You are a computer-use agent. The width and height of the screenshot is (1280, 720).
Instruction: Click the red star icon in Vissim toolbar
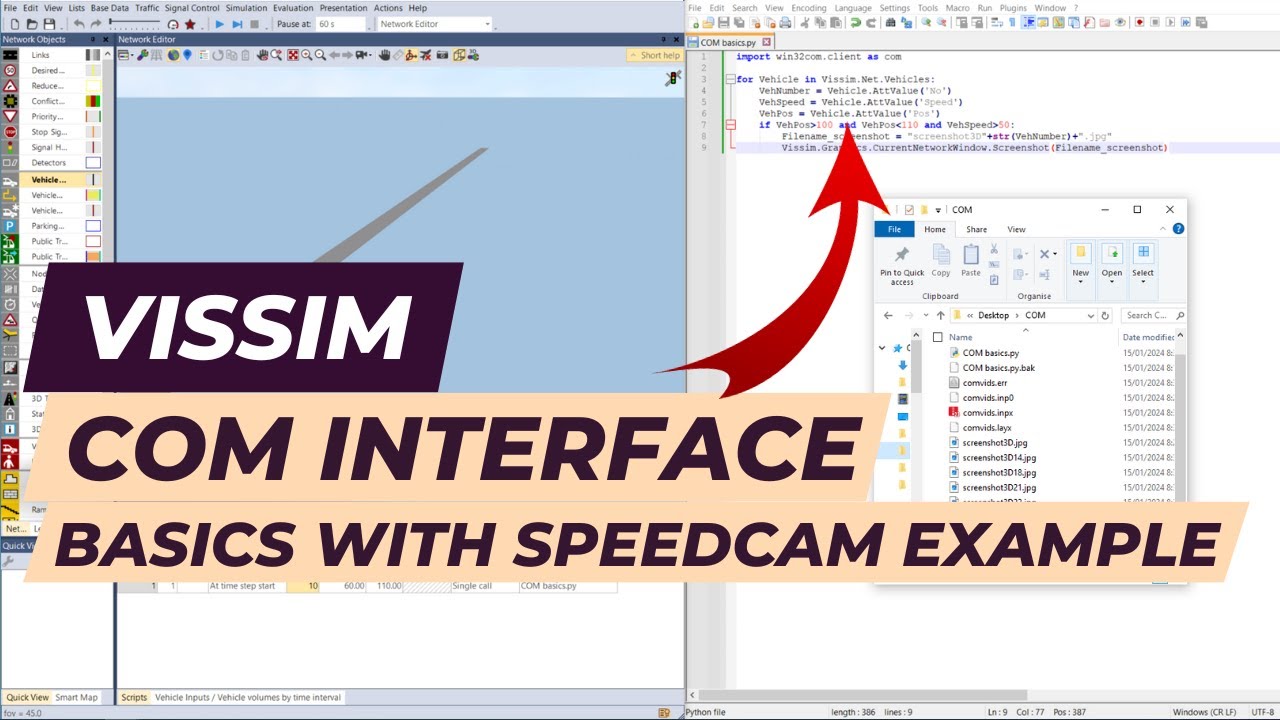(190, 24)
